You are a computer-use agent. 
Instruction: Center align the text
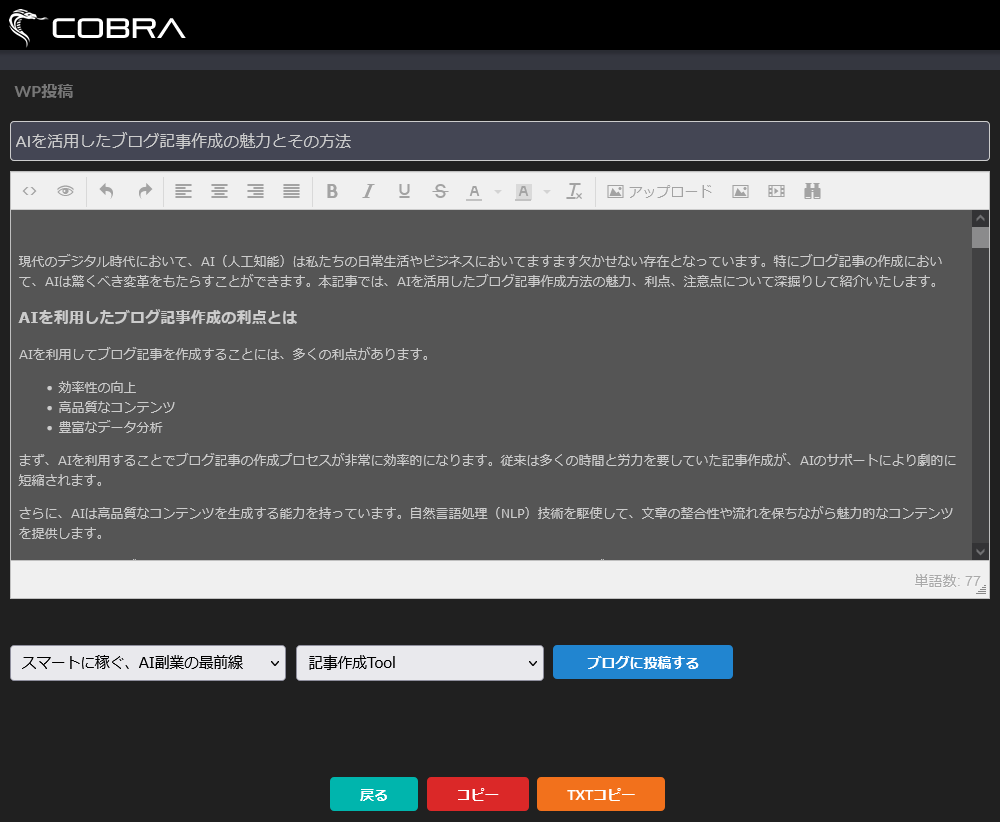(219, 191)
